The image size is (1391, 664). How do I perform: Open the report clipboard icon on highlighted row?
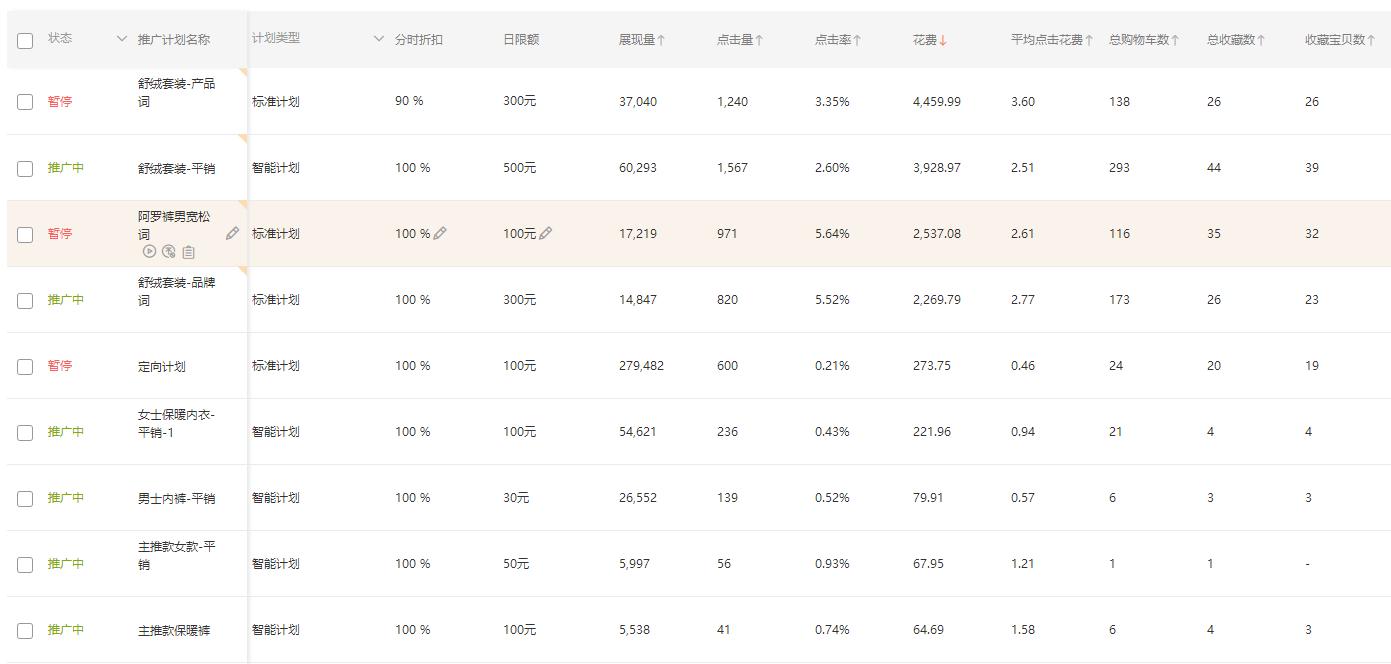pos(188,251)
